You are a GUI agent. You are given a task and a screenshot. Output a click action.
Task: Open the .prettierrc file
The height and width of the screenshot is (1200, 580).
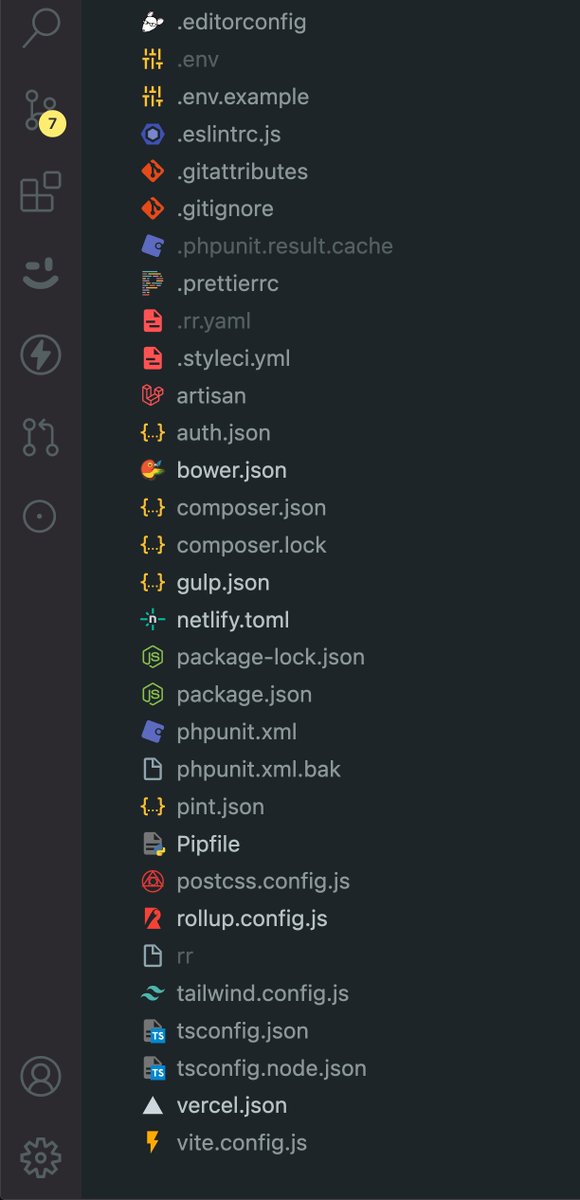point(228,284)
